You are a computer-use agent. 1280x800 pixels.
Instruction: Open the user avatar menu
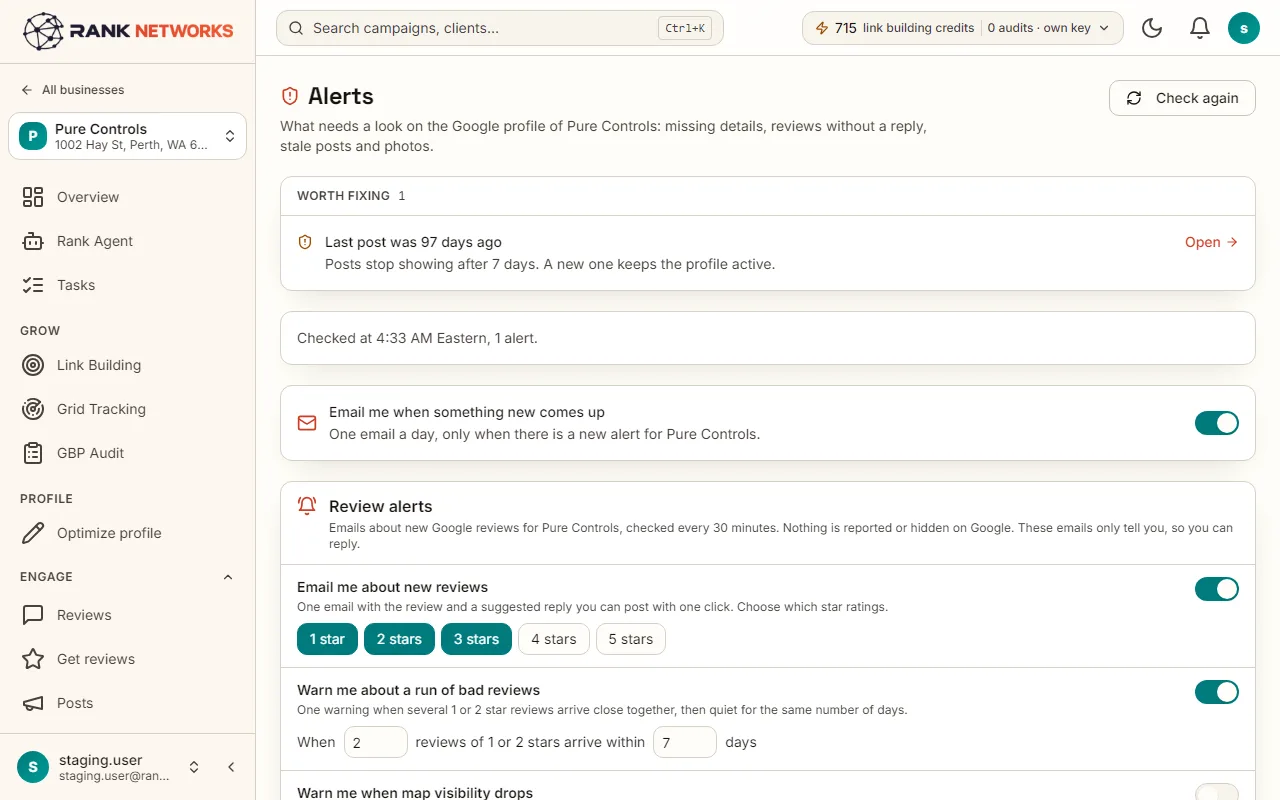point(1244,28)
